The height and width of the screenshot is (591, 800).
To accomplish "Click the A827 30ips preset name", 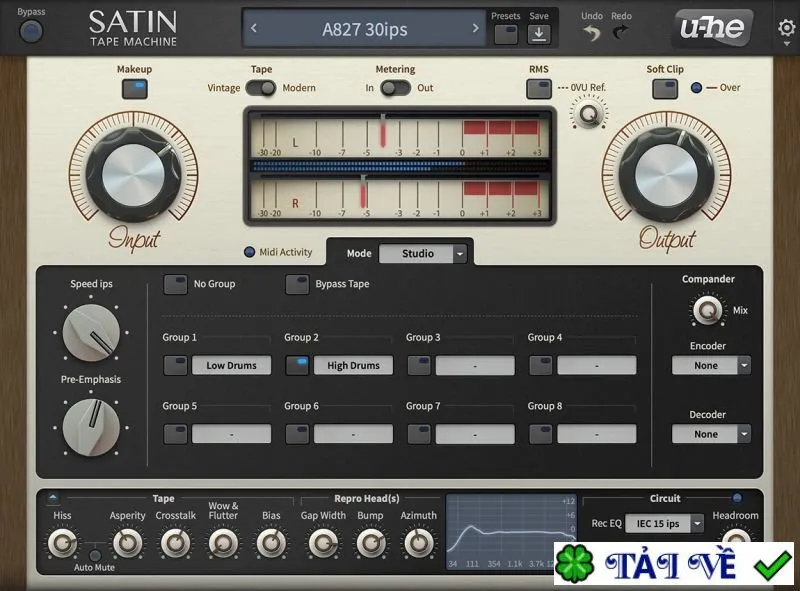I will tap(364, 29).
